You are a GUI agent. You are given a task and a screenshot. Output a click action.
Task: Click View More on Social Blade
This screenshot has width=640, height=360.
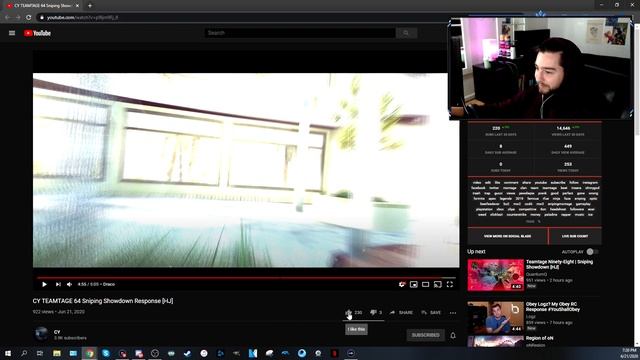[x=507, y=236]
